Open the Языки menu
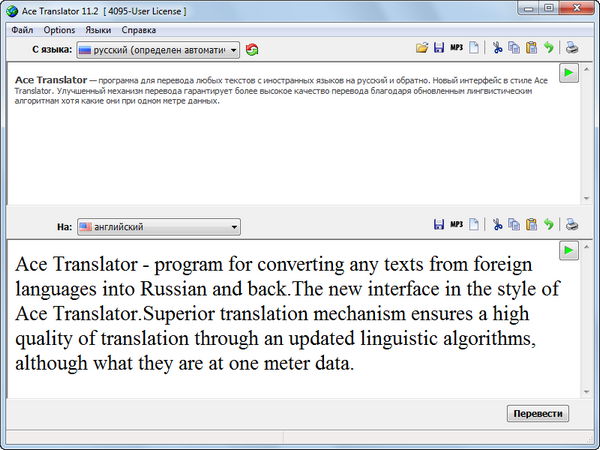 click(98, 30)
